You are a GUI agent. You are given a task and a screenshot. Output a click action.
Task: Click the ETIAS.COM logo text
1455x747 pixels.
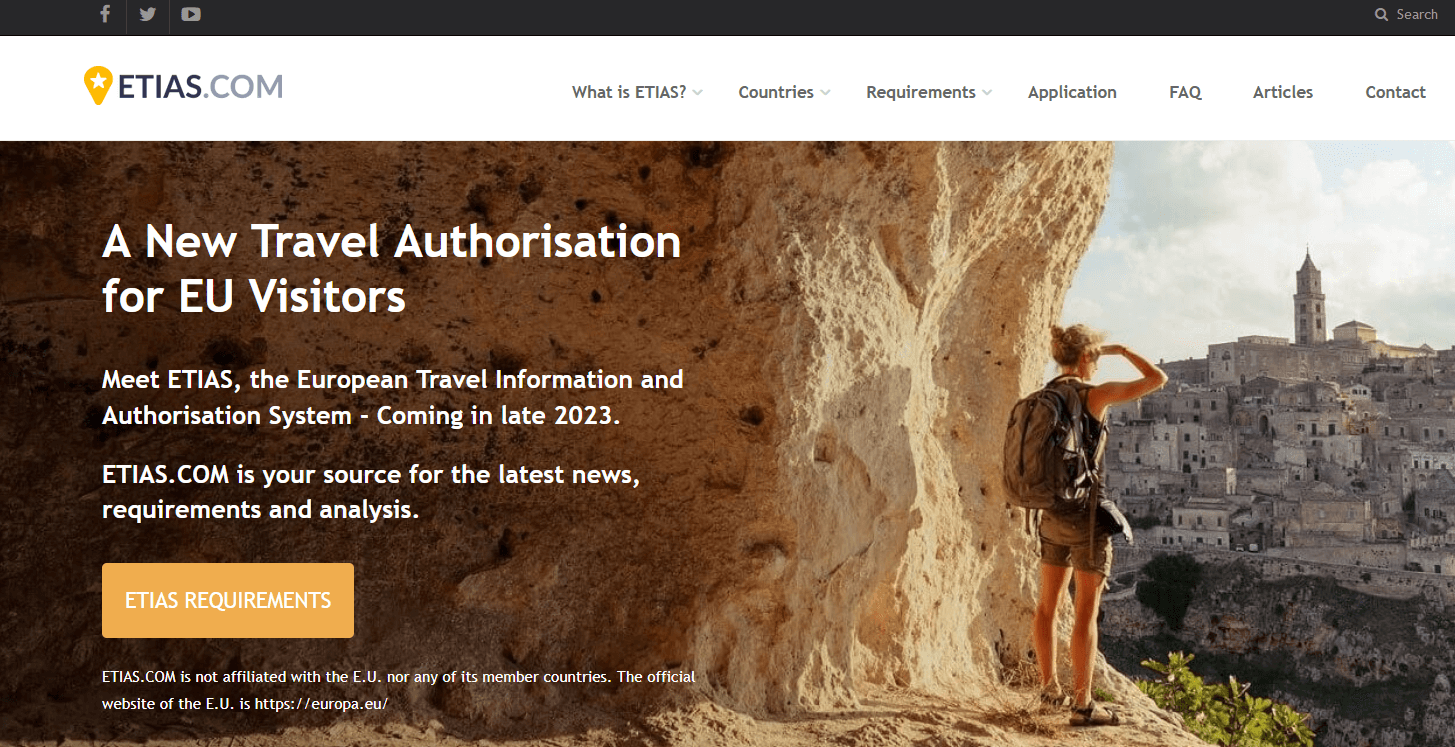coord(200,87)
